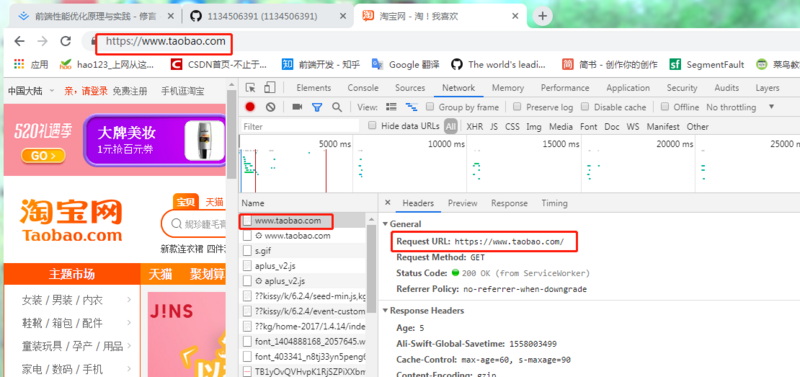Filter requests by Font

[588, 126]
